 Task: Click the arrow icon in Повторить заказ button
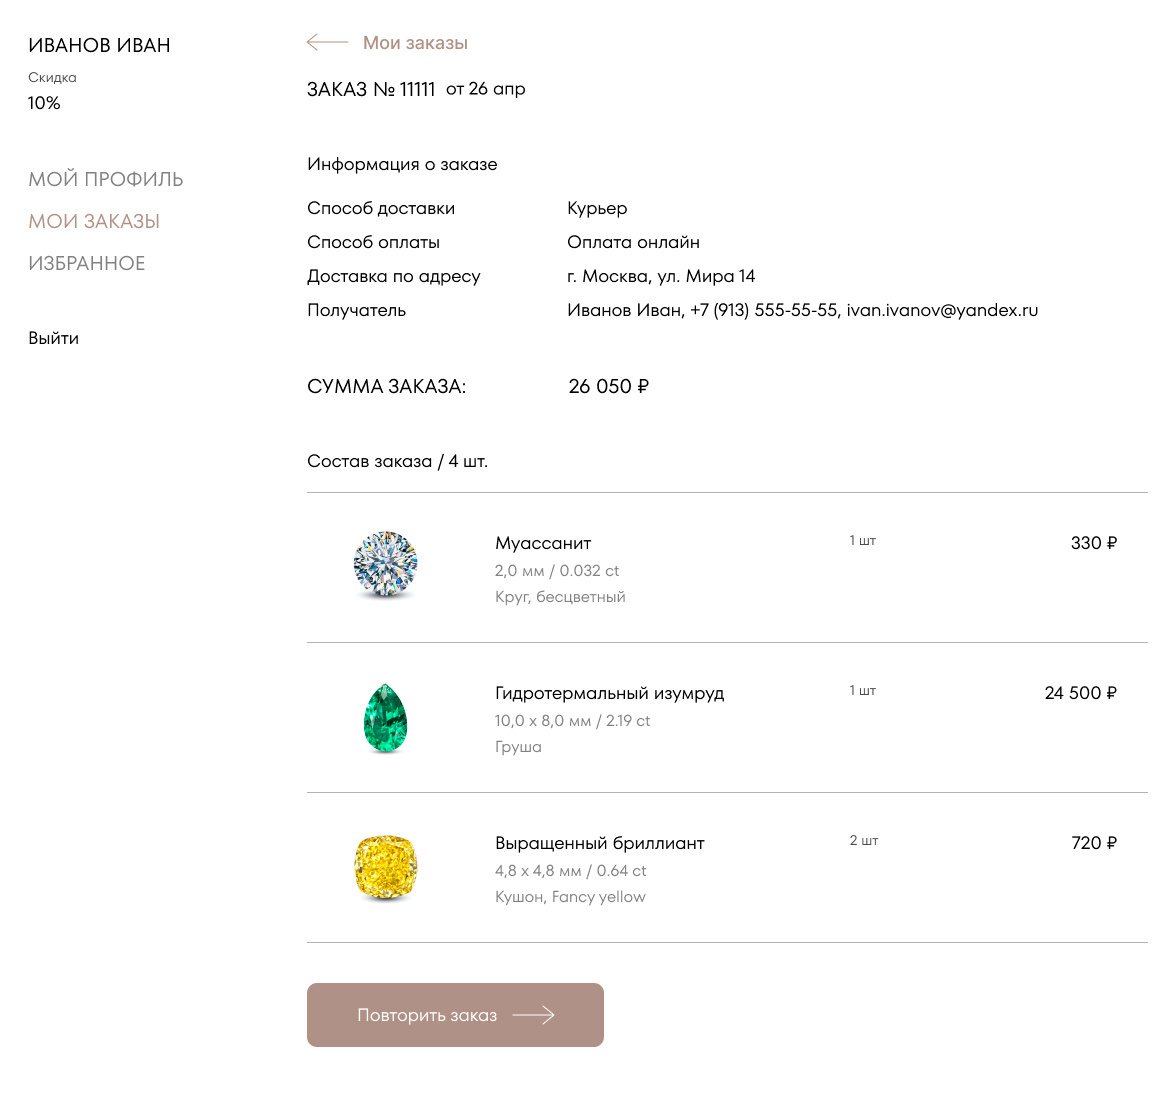point(533,1015)
